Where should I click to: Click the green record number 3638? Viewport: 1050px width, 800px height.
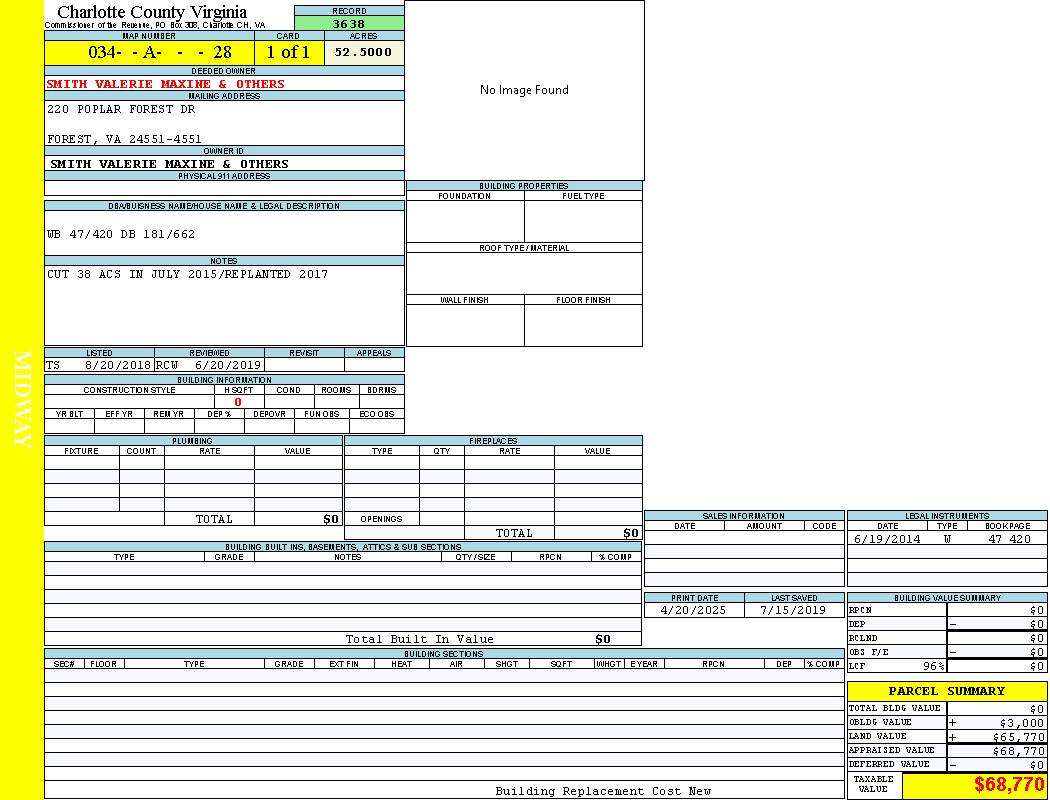(x=349, y=23)
